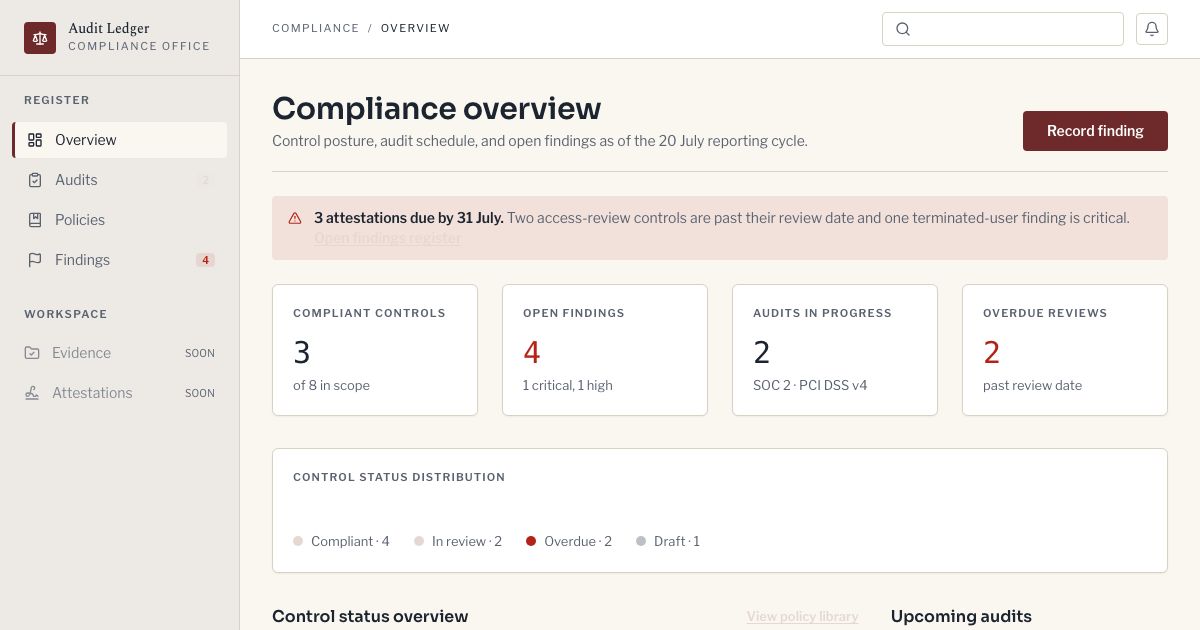
Task: Open Policies from the sidebar
Action: click(x=120, y=220)
